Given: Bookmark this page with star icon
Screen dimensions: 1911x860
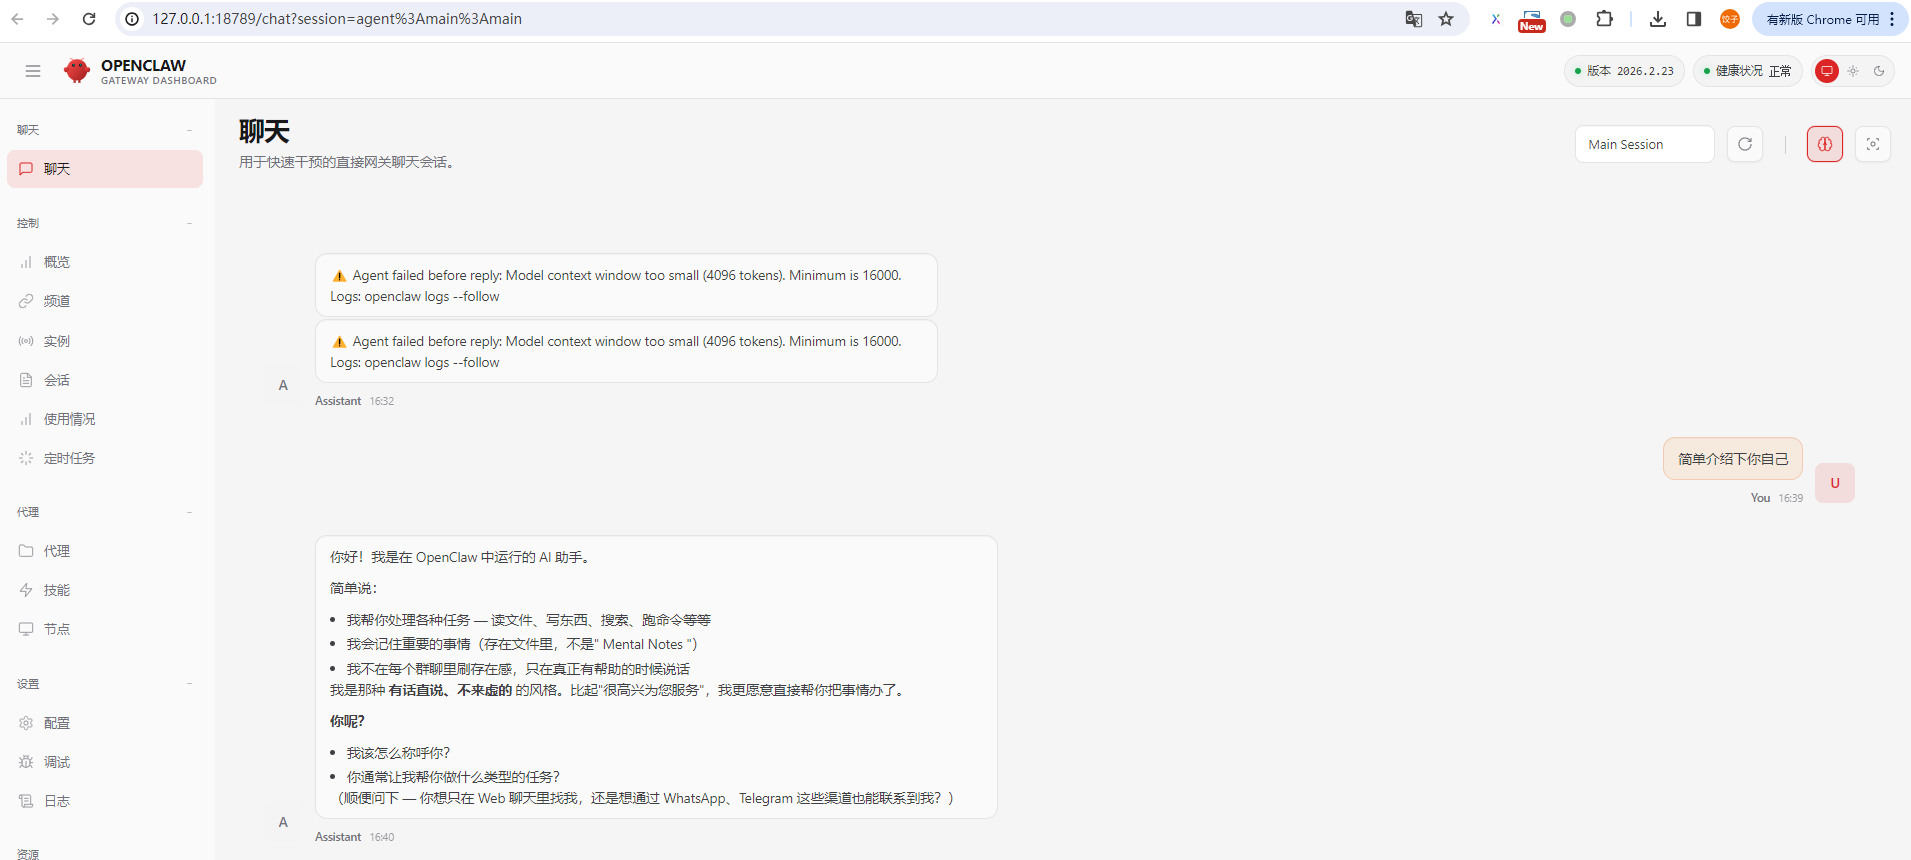Looking at the screenshot, I should pyautogui.click(x=1446, y=19).
